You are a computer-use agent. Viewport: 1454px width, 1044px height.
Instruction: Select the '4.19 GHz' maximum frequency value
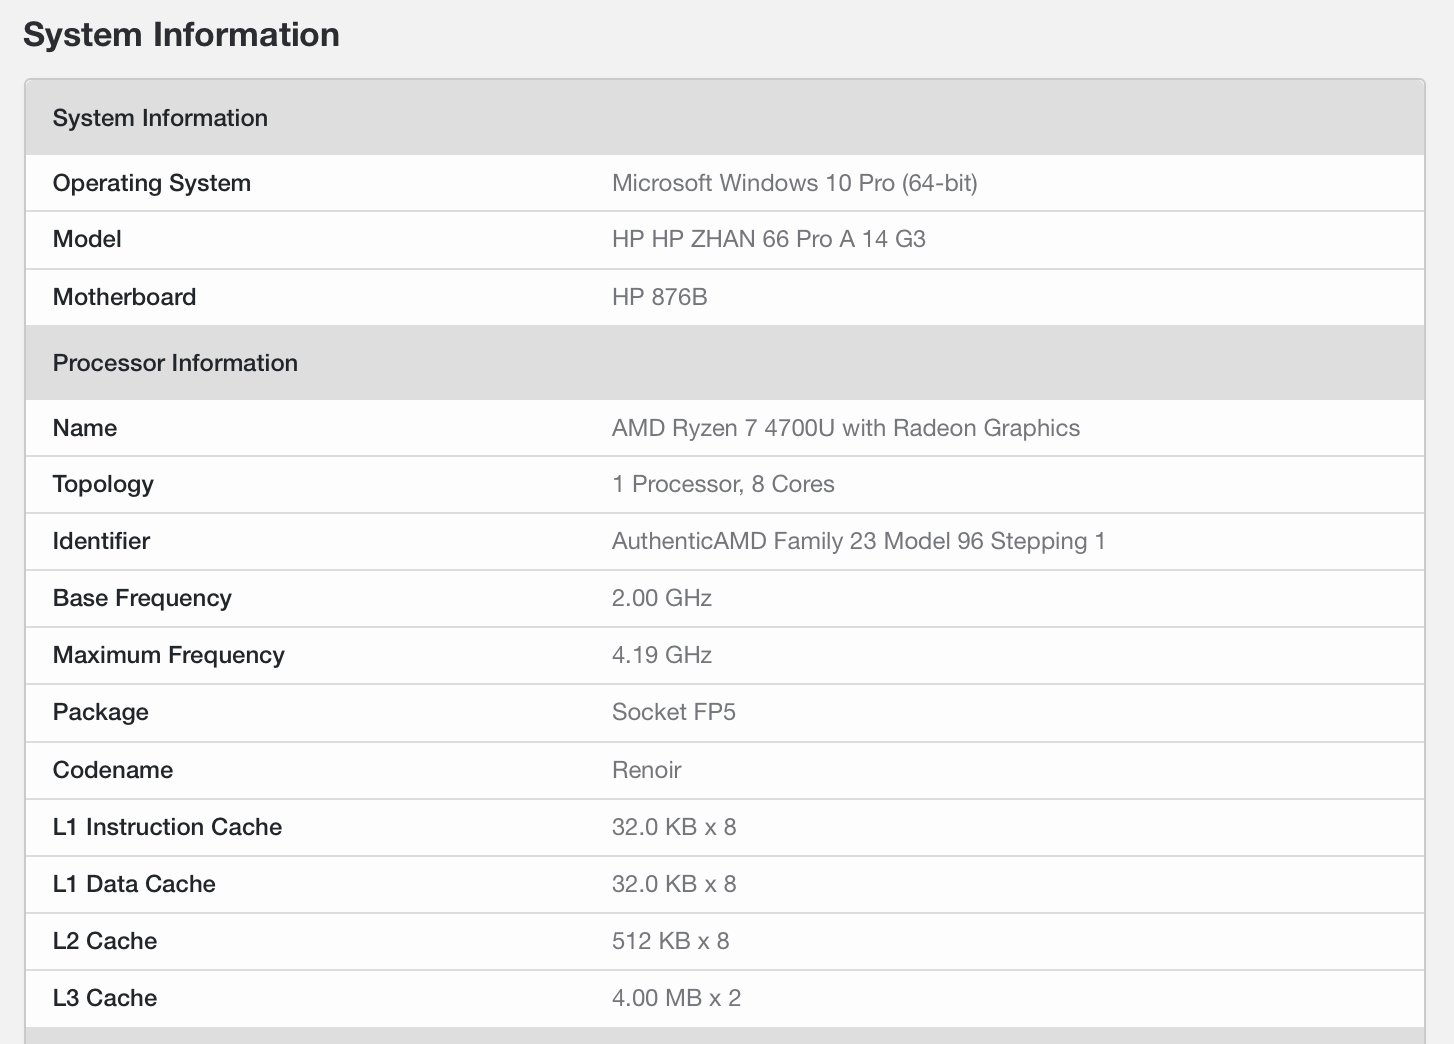tap(662, 655)
